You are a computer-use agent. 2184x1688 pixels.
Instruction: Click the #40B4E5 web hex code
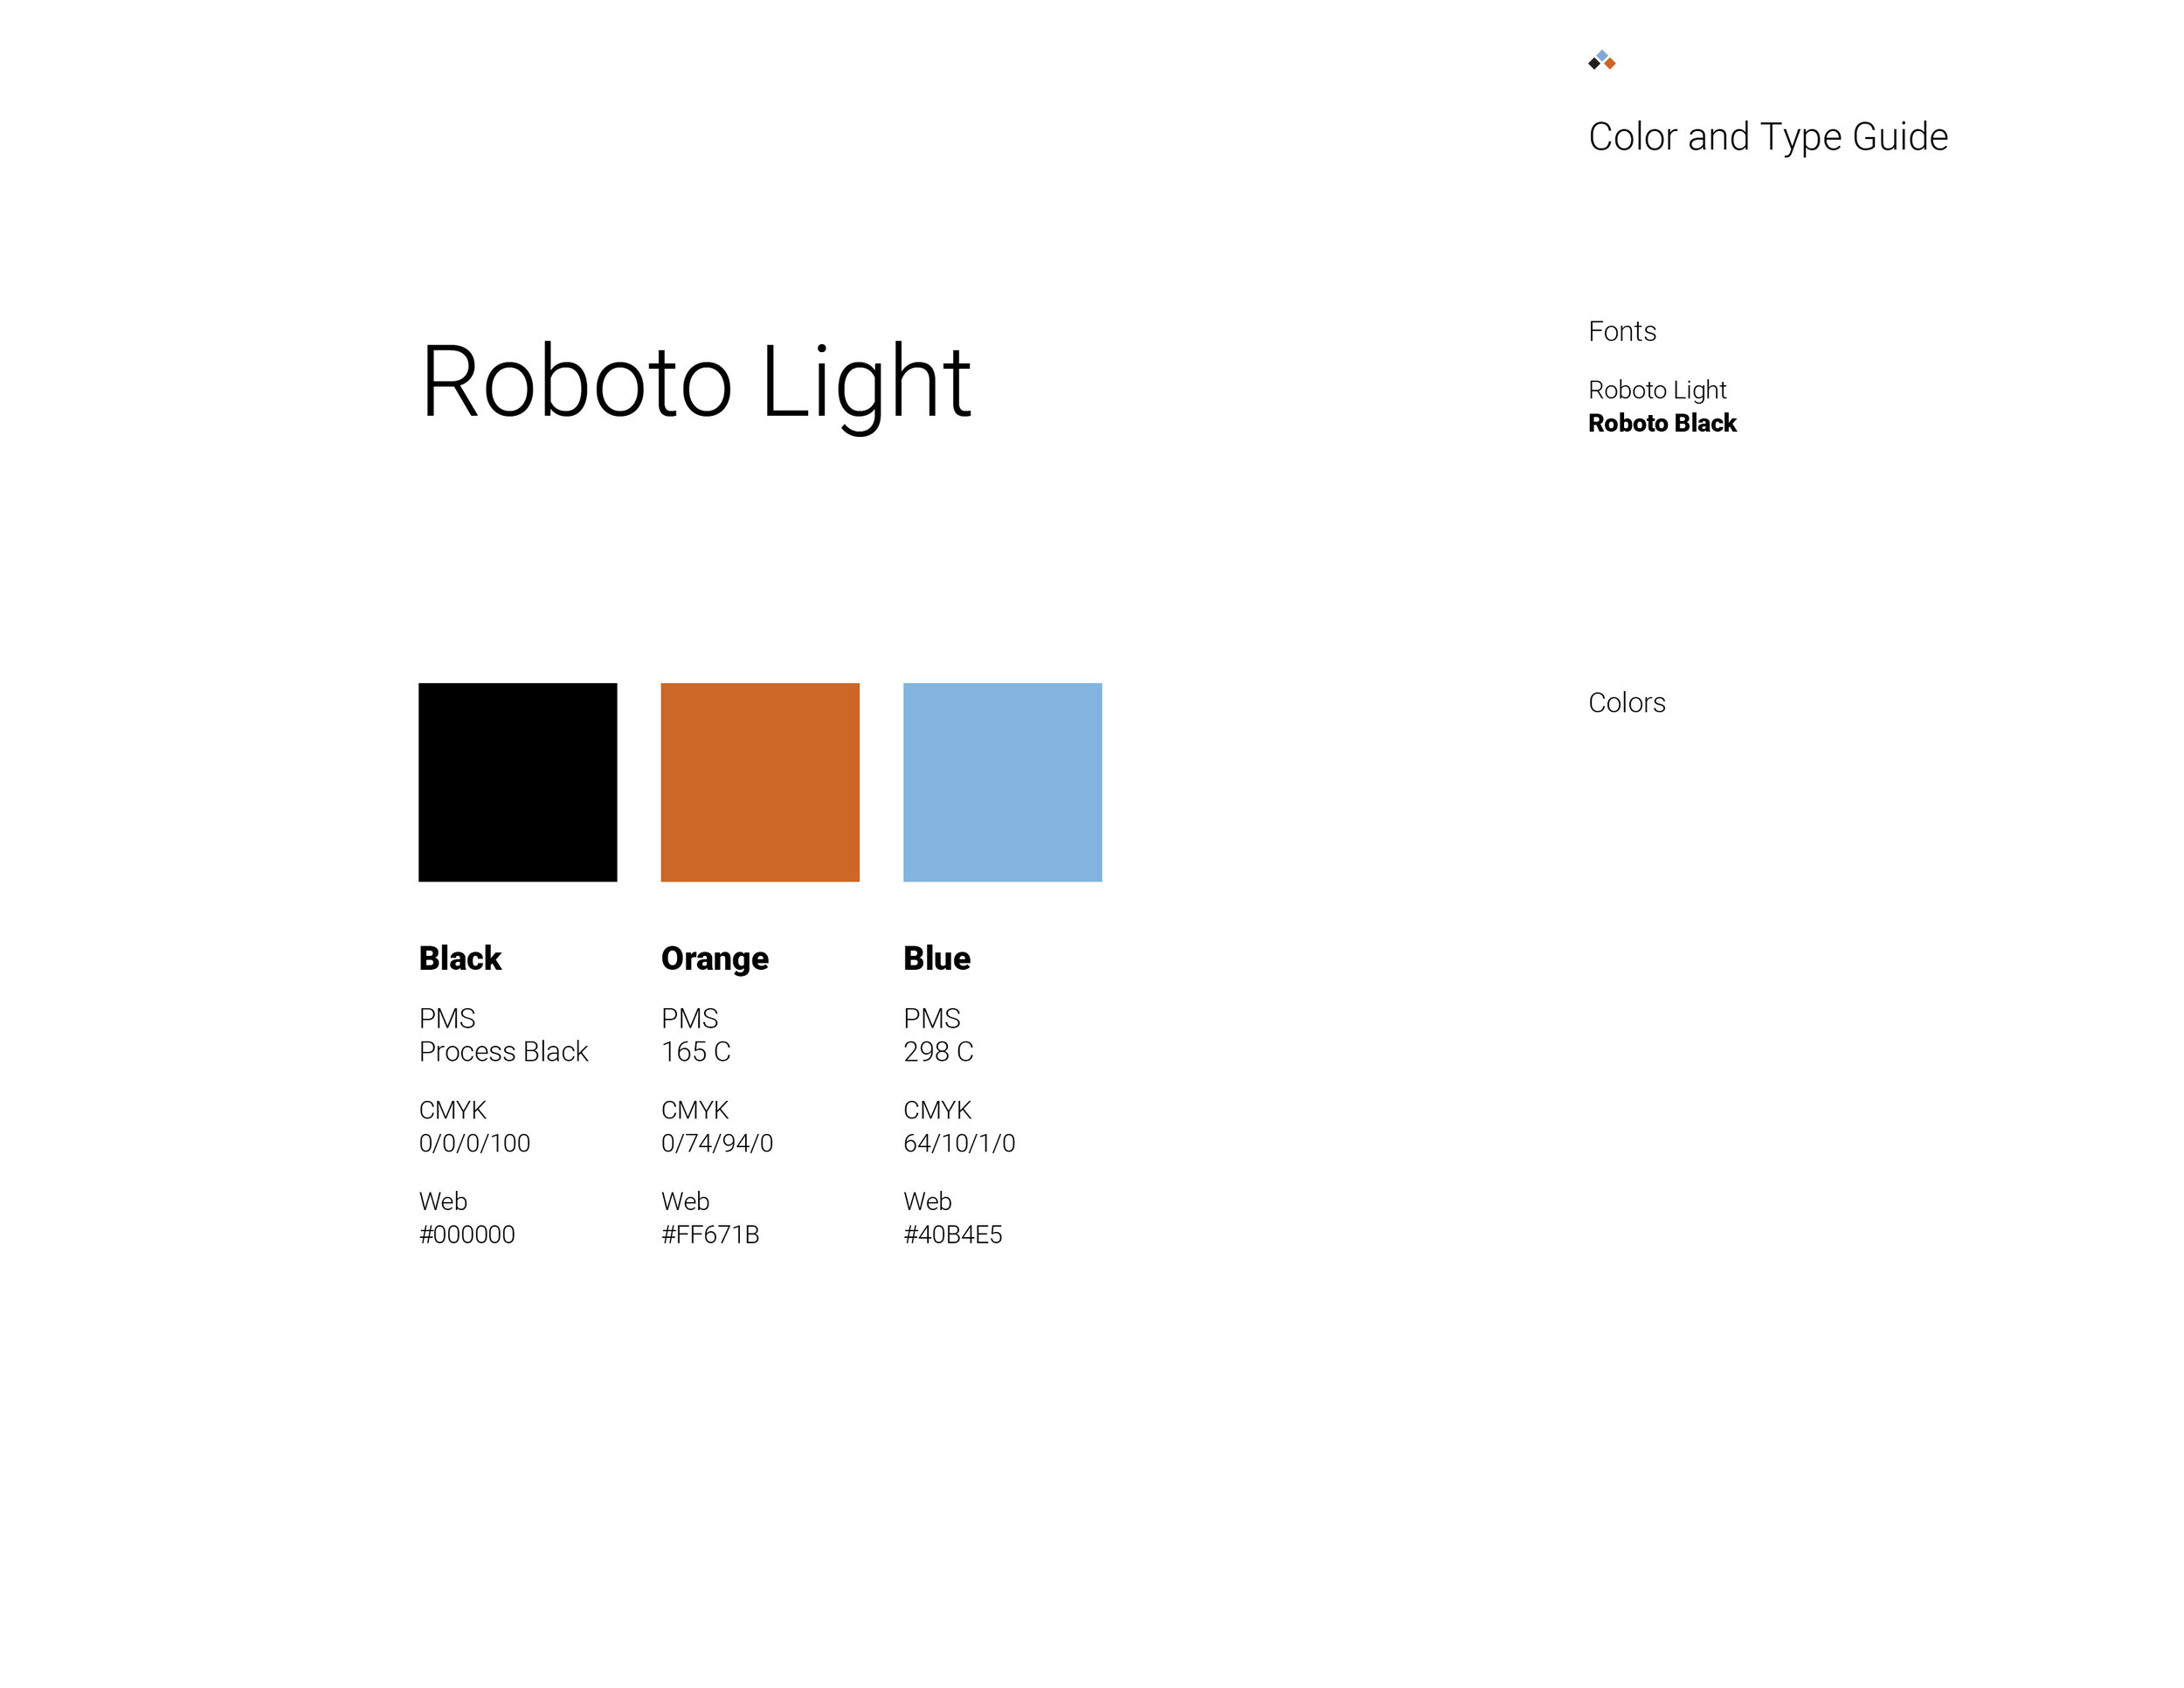tap(952, 1235)
